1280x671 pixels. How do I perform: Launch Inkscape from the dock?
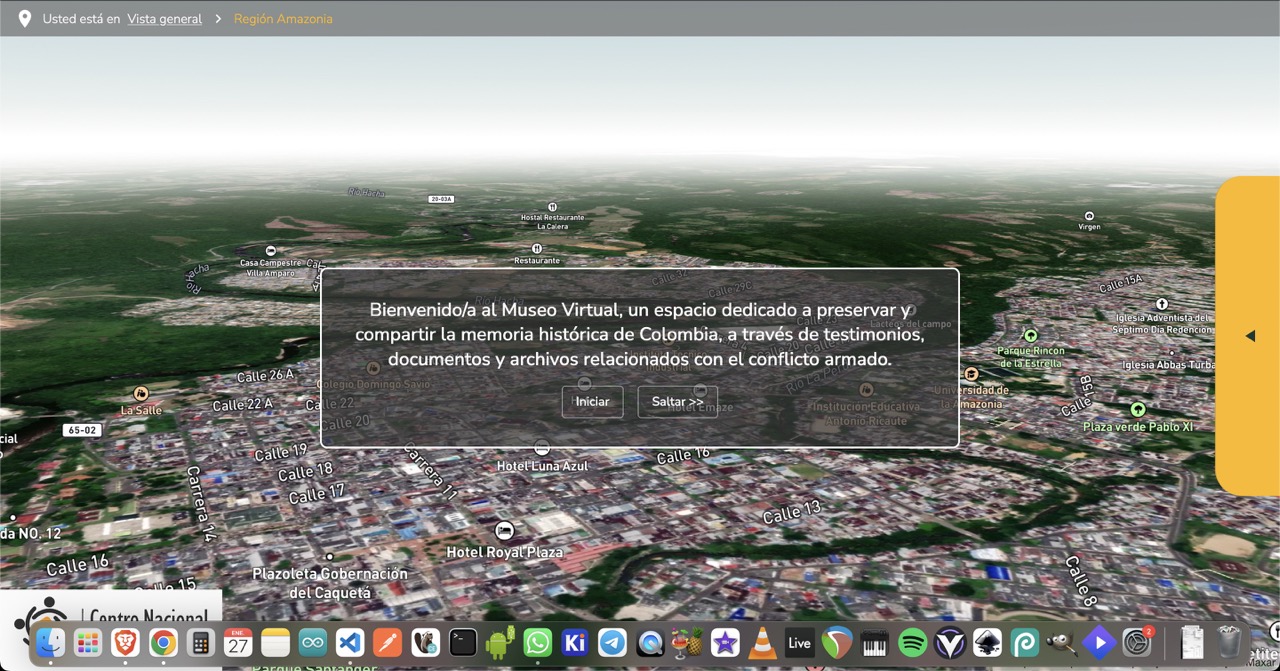[x=987, y=643]
